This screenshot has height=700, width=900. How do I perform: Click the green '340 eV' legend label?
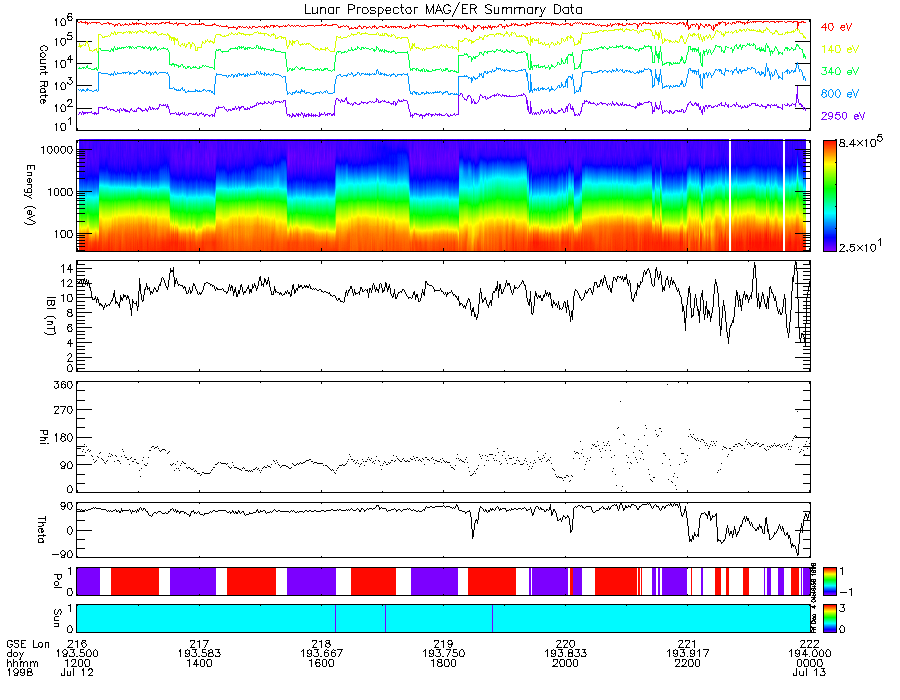point(840,71)
